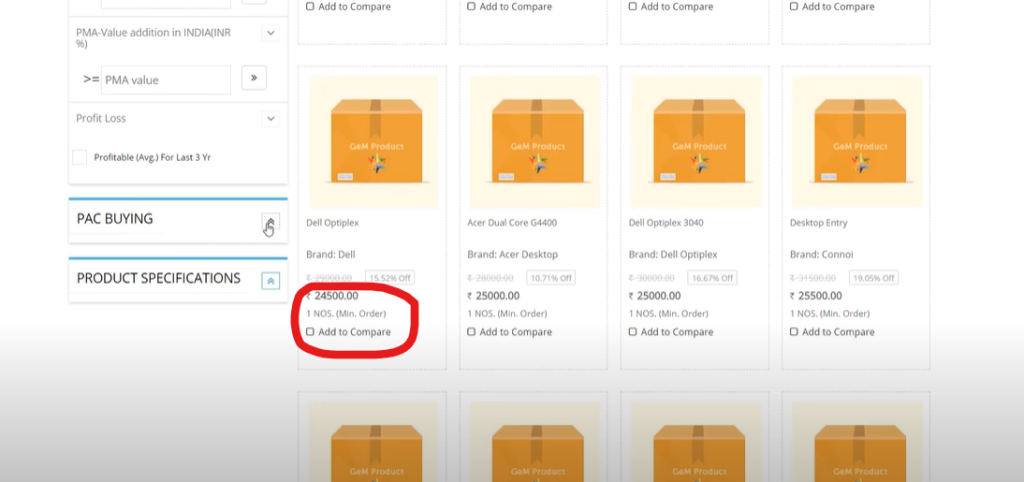Viewport: 1024px width, 482px height.
Task: Click the 19.05% Off discount badge
Action: 873,278
